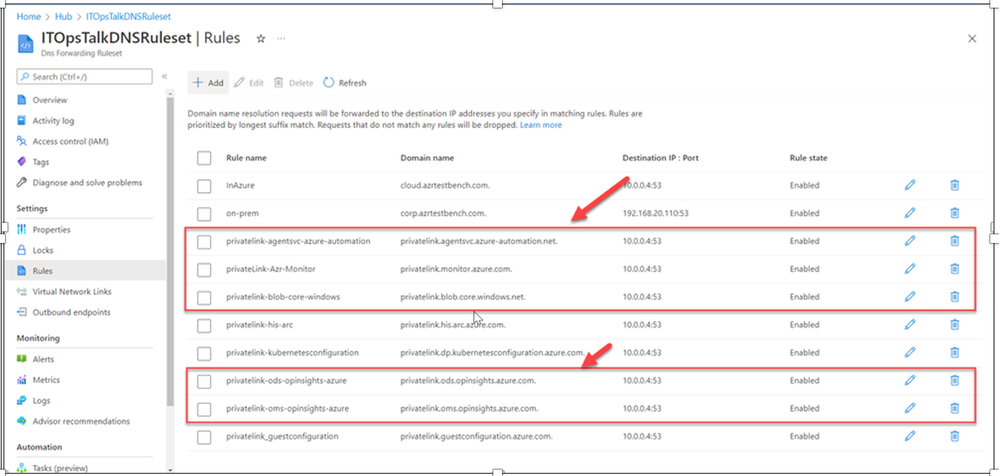Edit privateLink-Azr-Monitor rule pencil icon
Image resolution: width=999 pixels, height=476 pixels.
910,269
